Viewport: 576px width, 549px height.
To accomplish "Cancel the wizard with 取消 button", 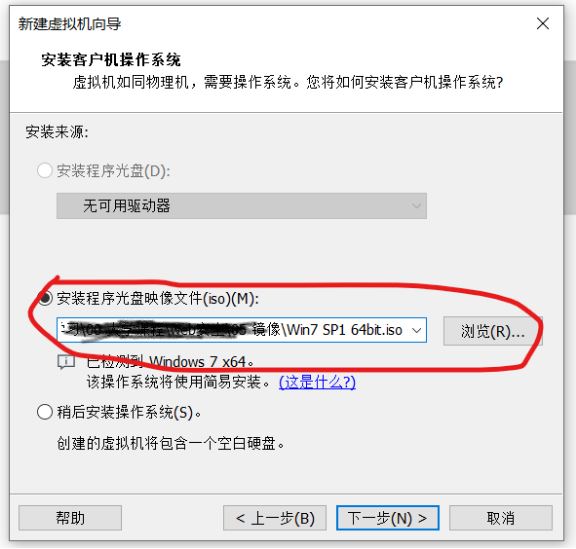I will [501, 518].
